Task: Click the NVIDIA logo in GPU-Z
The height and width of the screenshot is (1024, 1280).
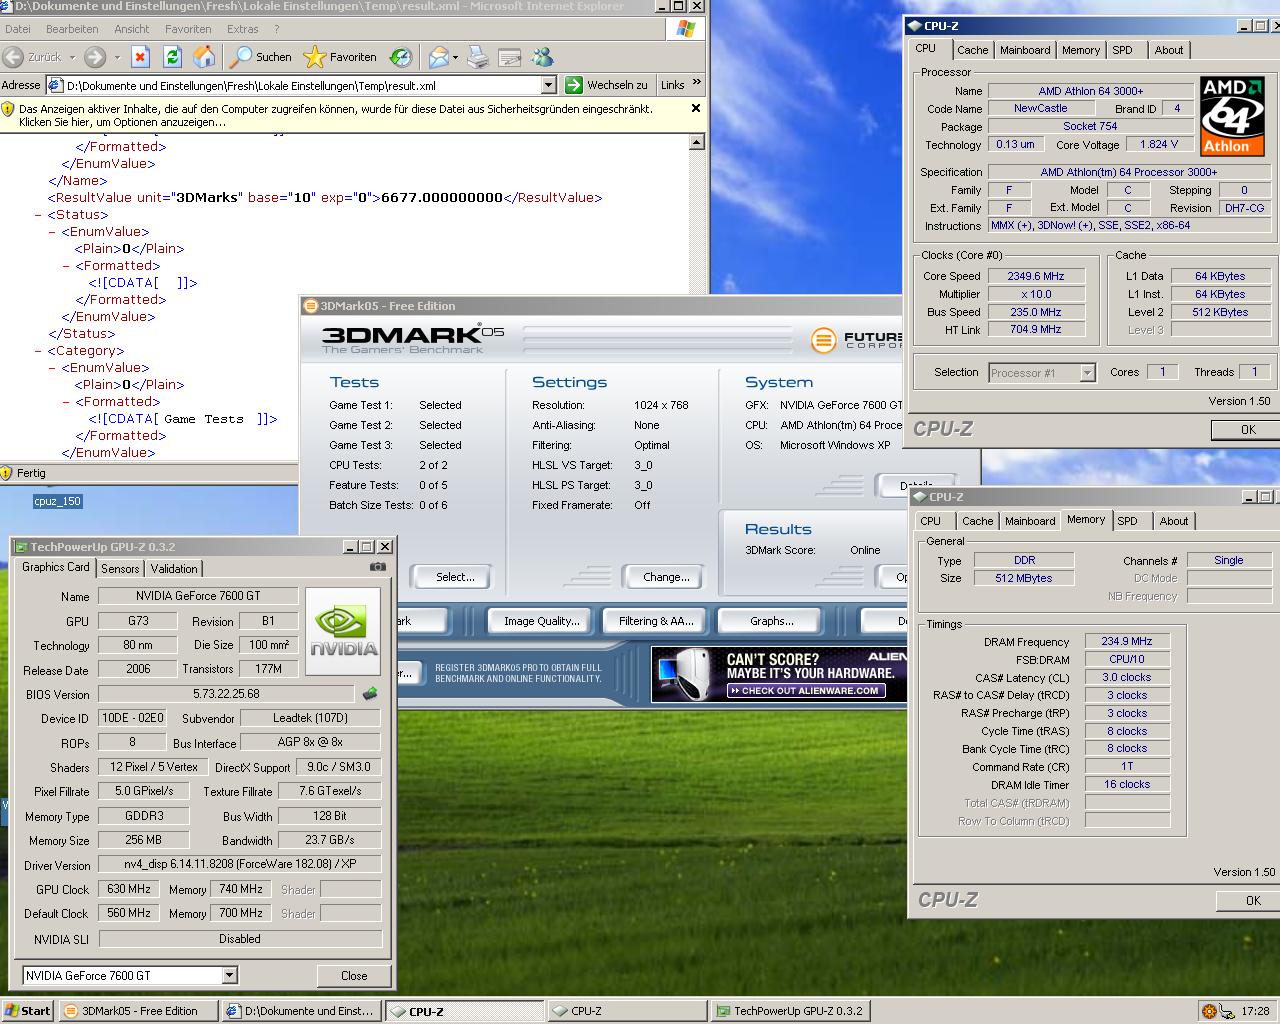Action: pos(343,629)
